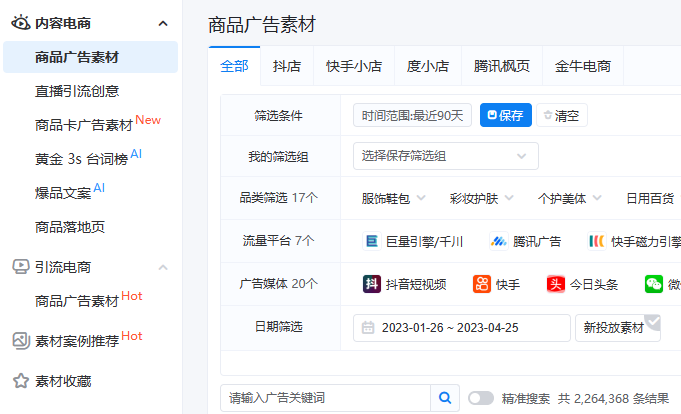Click the green WeChat media icon

point(654,284)
